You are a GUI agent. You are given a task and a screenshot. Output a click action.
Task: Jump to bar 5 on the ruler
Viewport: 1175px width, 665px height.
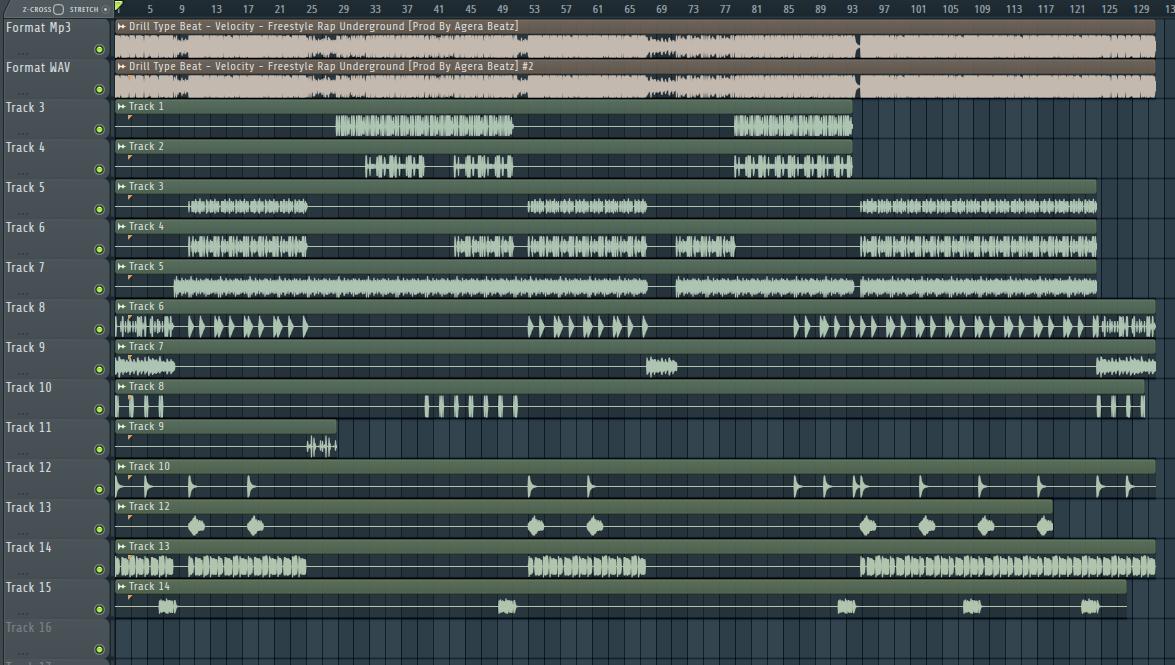150,9
